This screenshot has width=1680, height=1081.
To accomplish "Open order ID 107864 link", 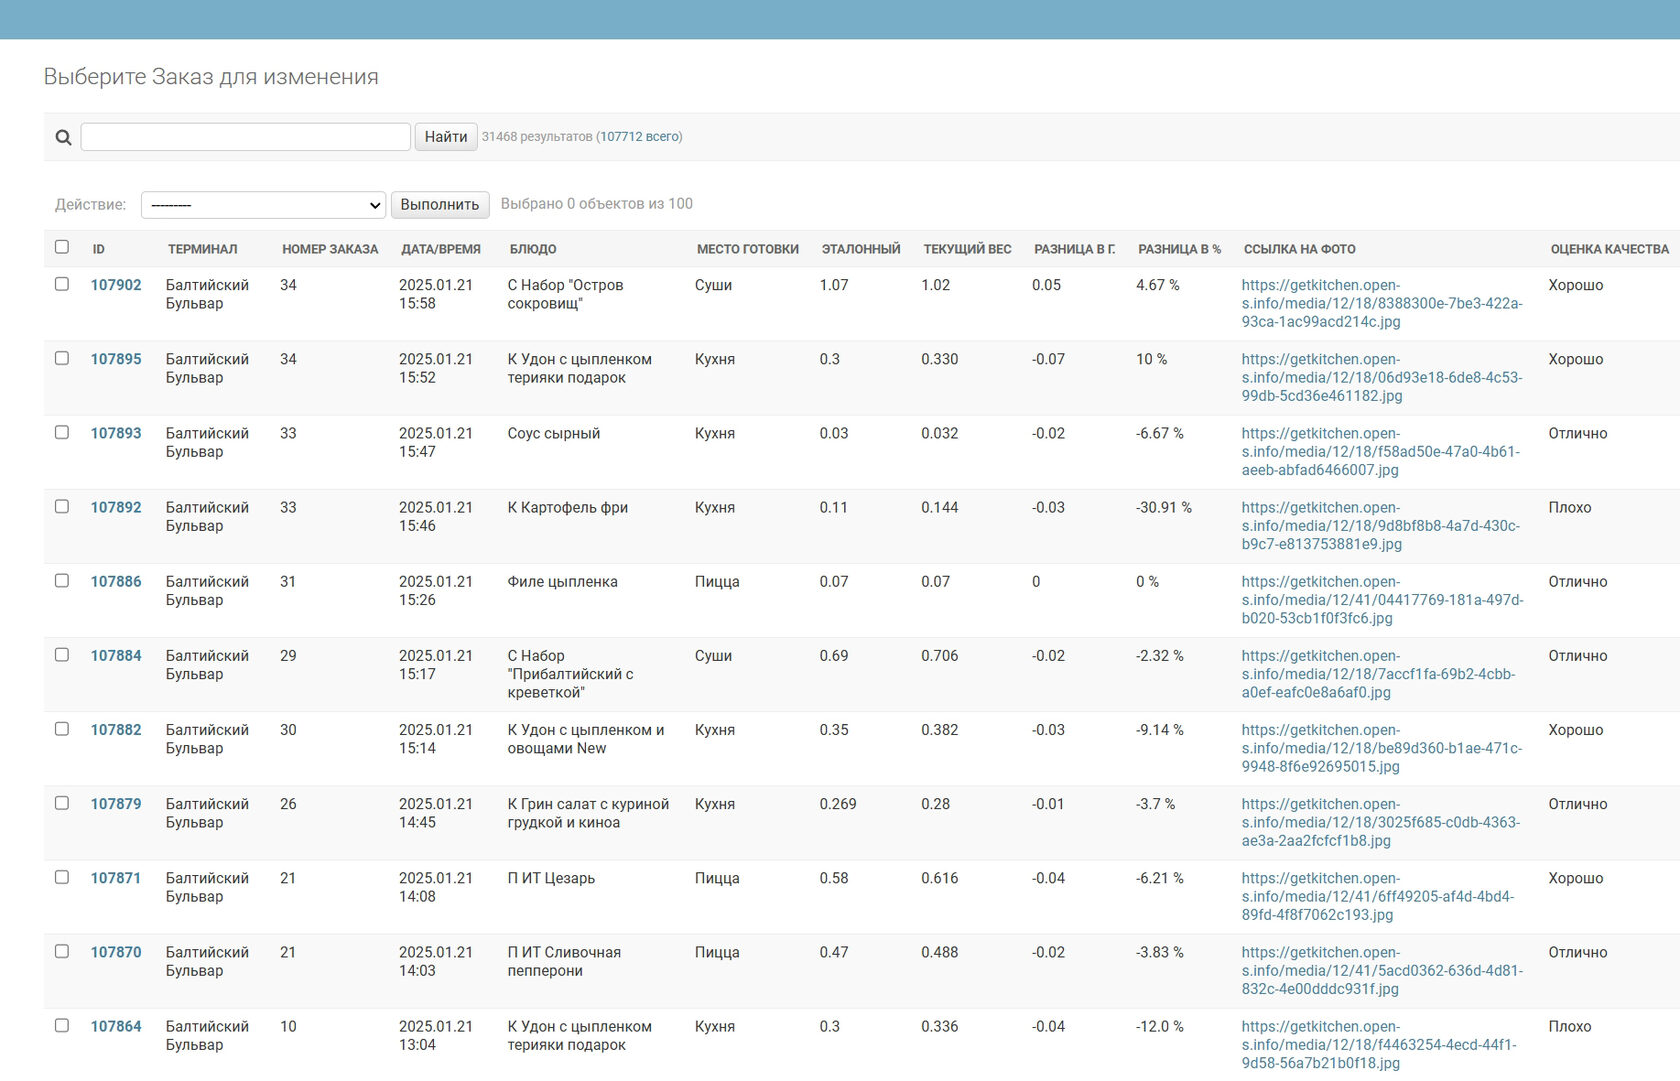I will tap(116, 1025).
